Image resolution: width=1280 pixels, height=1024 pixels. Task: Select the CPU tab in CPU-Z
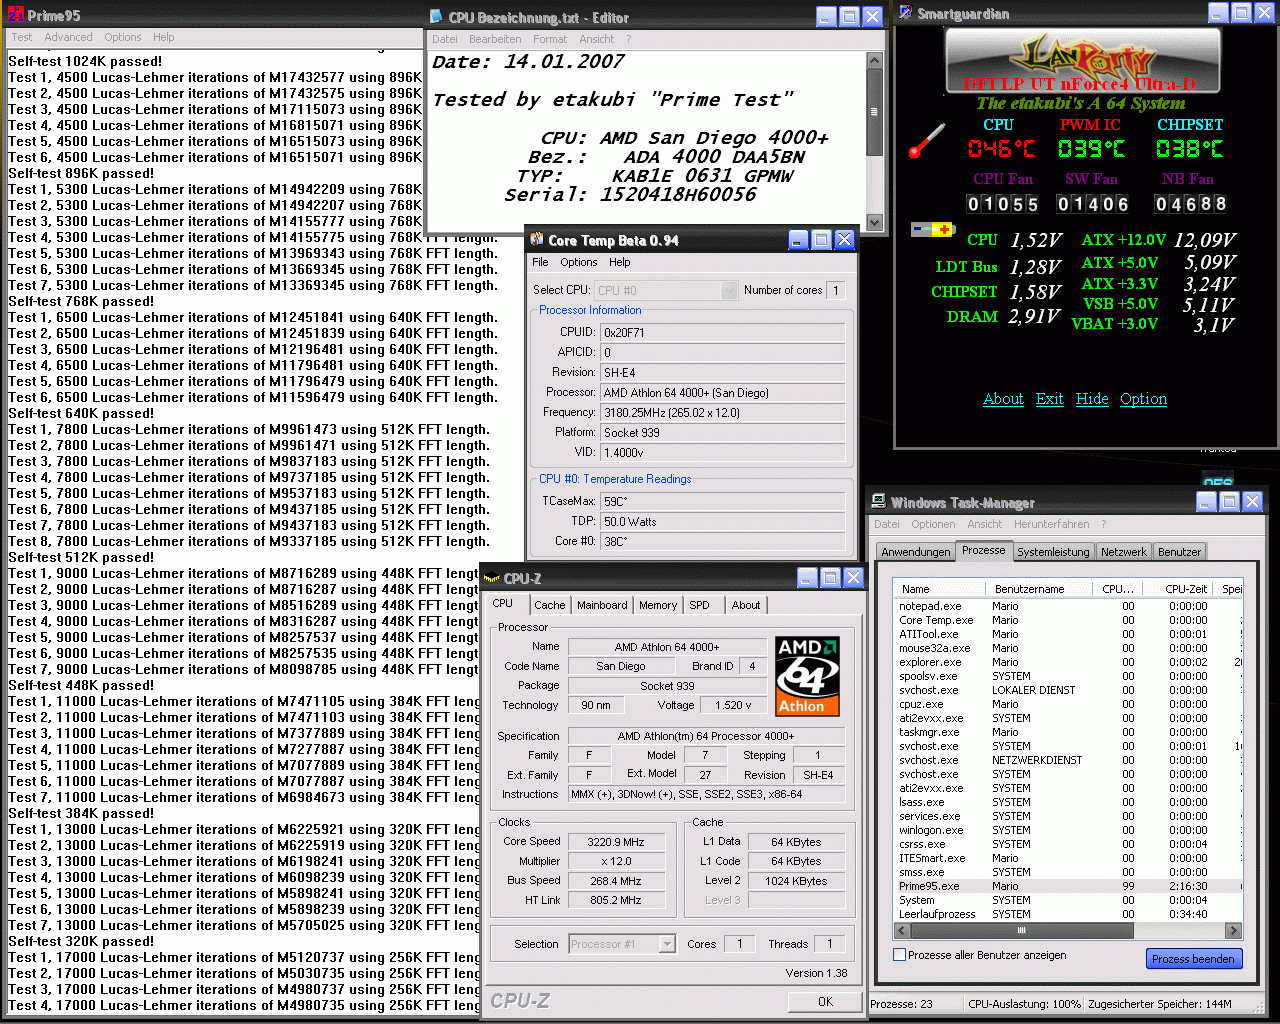click(503, 603)
